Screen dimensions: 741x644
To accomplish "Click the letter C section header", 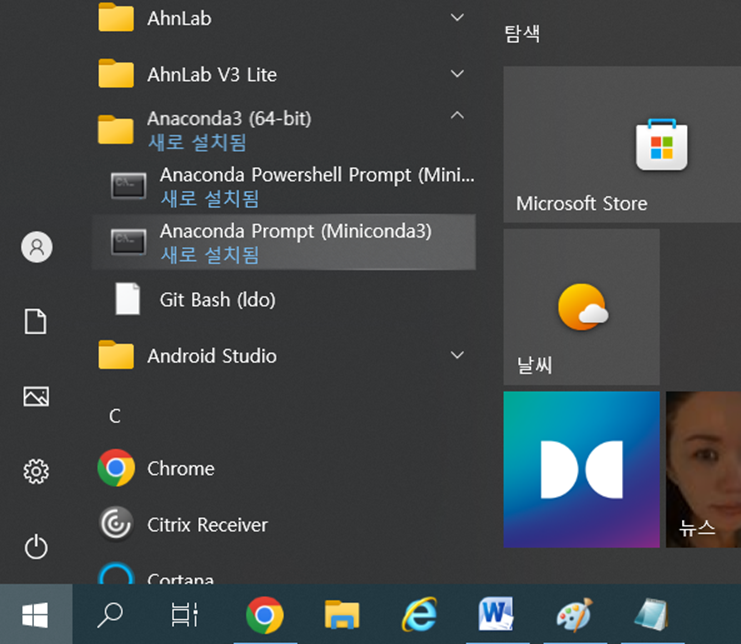I will pyautogui.click(x=115, y=416).
